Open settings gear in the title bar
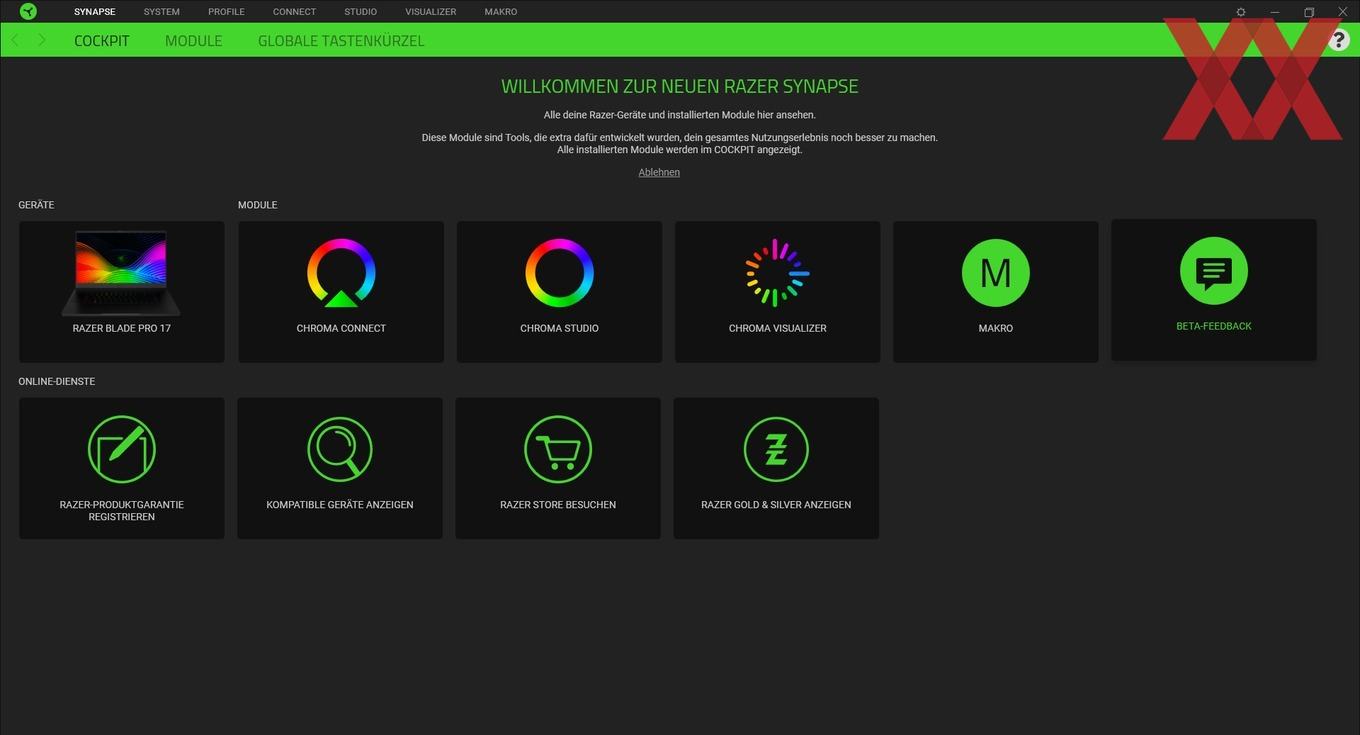 pyautogui.click(x=1241, y=12)
